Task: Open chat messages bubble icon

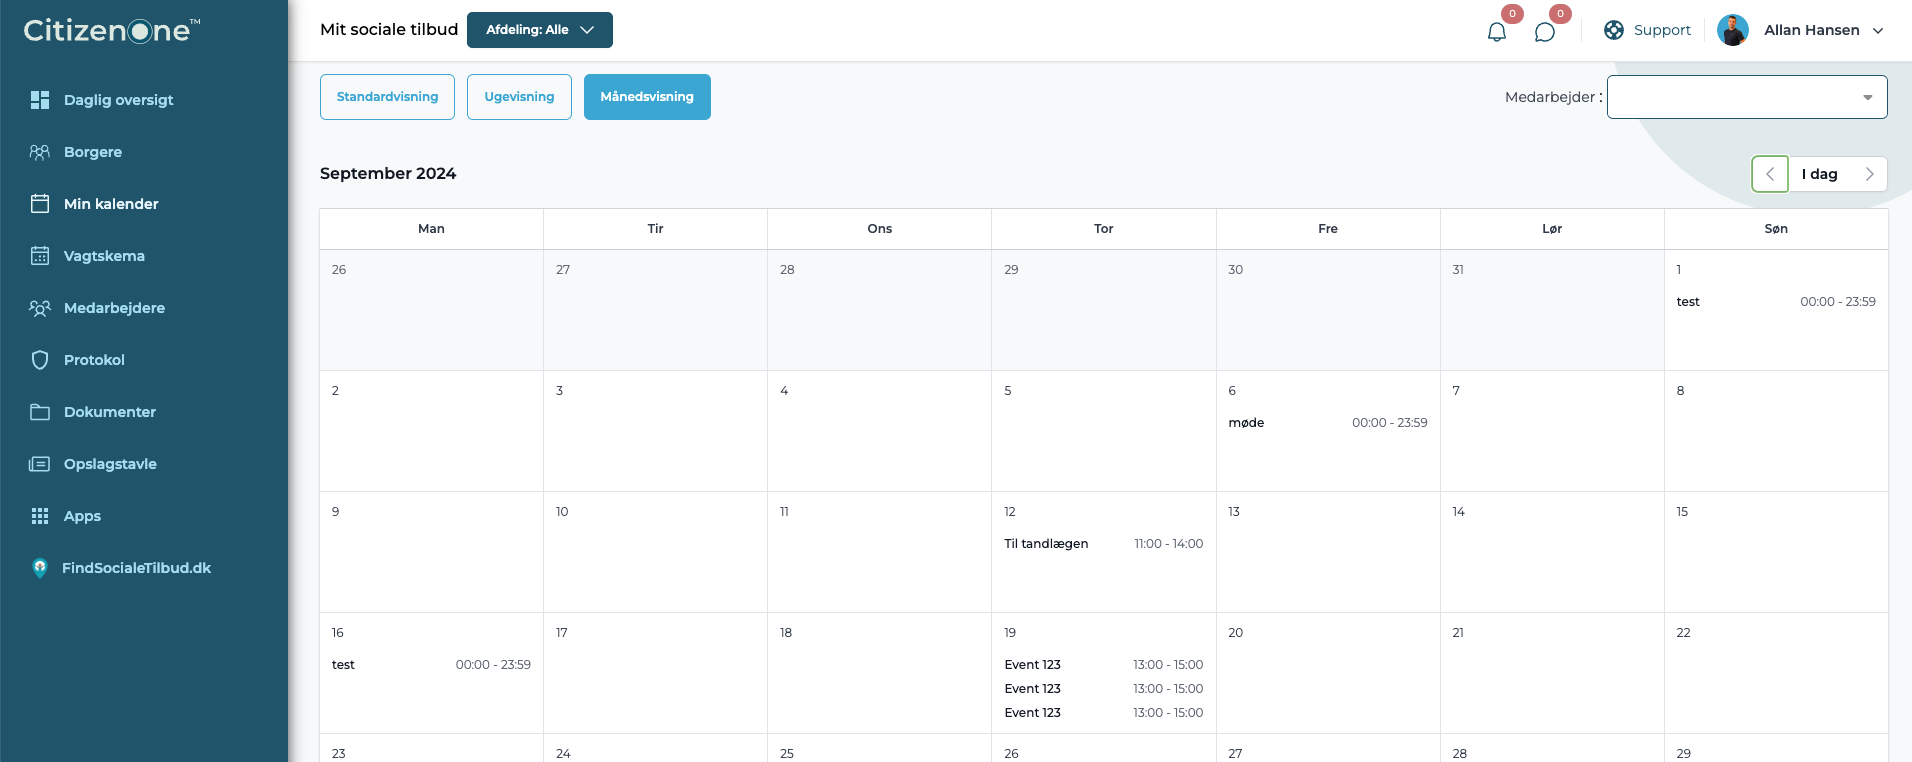Action: [1545, 32]
